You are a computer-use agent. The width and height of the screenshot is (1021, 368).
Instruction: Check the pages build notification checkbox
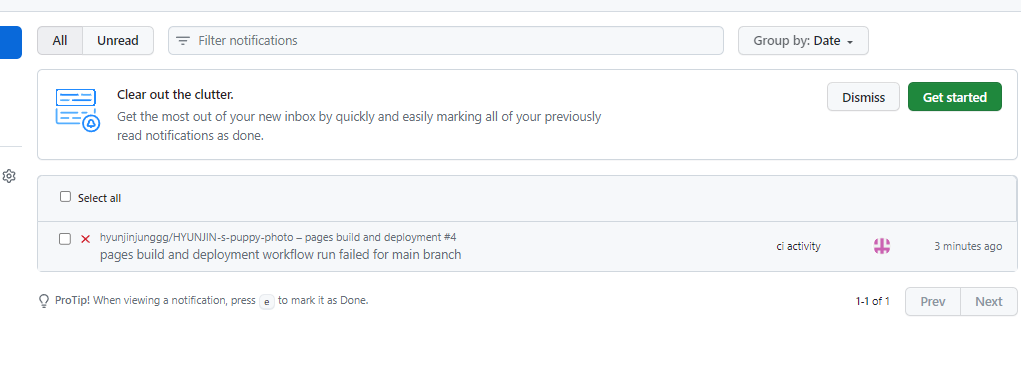pyautogui.click(x=65, y=239)
